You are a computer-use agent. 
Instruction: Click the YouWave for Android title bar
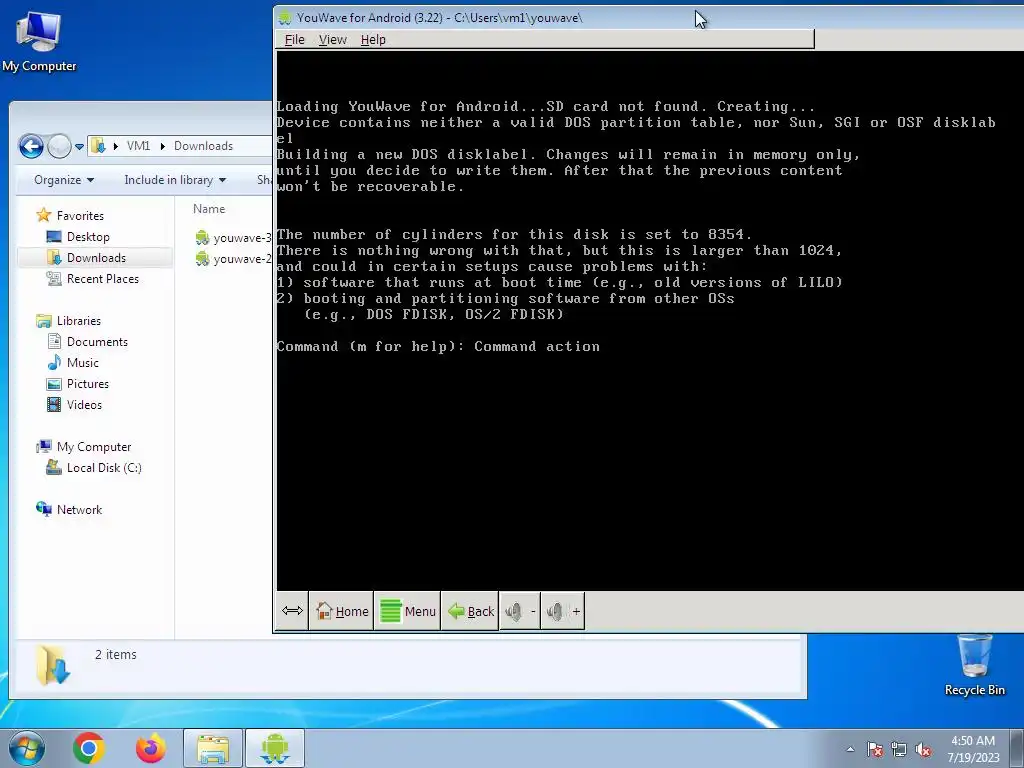[x=649, y=18]
